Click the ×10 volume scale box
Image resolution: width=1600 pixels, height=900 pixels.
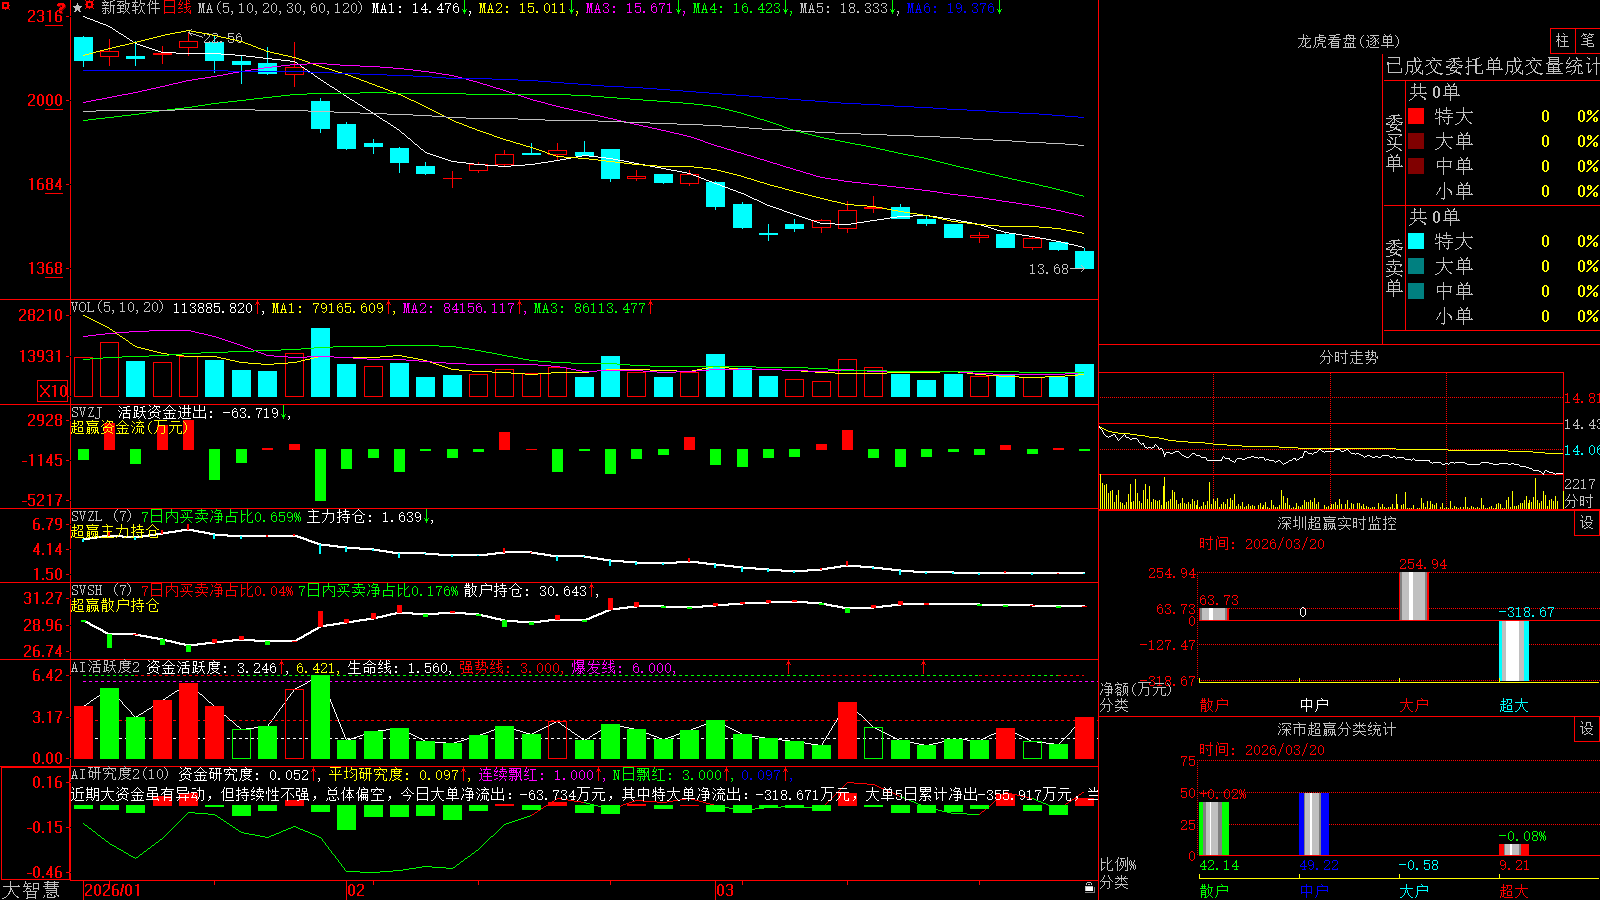[53, 391]
